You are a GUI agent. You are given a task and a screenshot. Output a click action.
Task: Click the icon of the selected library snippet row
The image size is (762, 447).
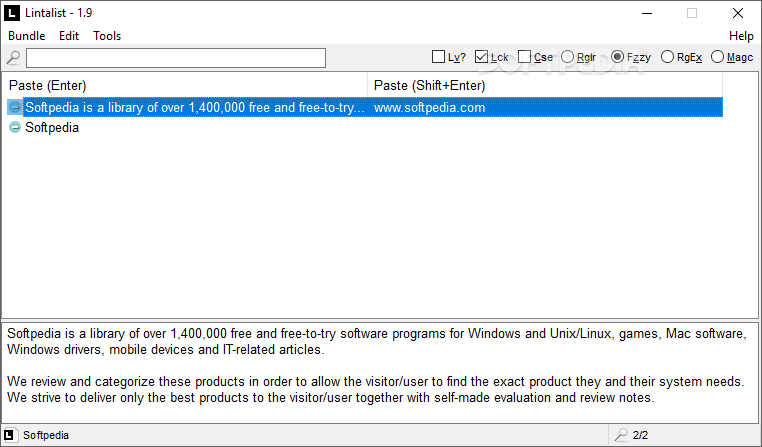(x=15, y=107)
